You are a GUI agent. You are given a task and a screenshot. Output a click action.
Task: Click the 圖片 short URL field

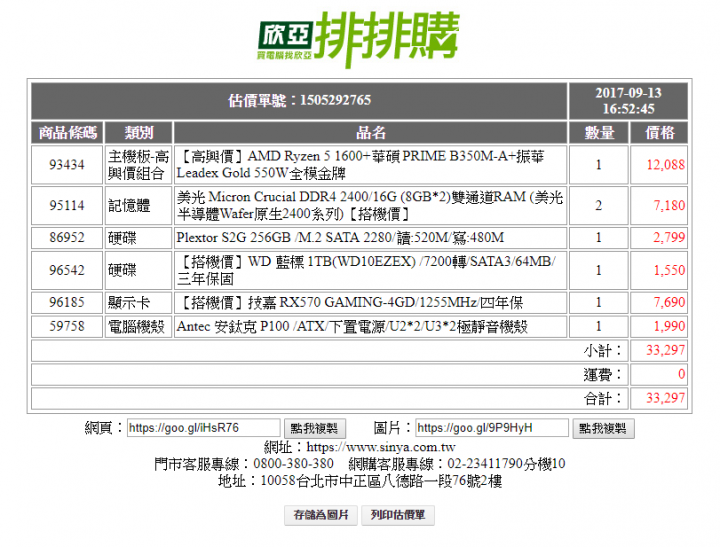(x=492, y=428)
